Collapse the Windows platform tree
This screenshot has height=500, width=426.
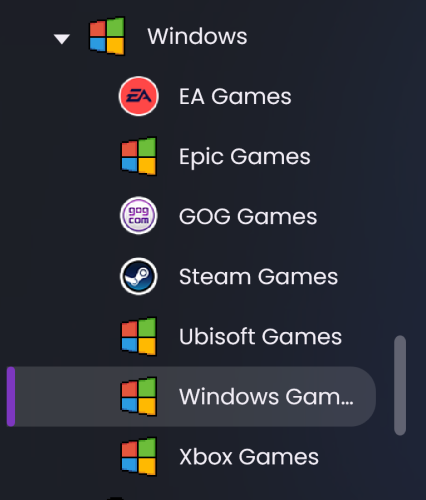(x=62, y=39)
